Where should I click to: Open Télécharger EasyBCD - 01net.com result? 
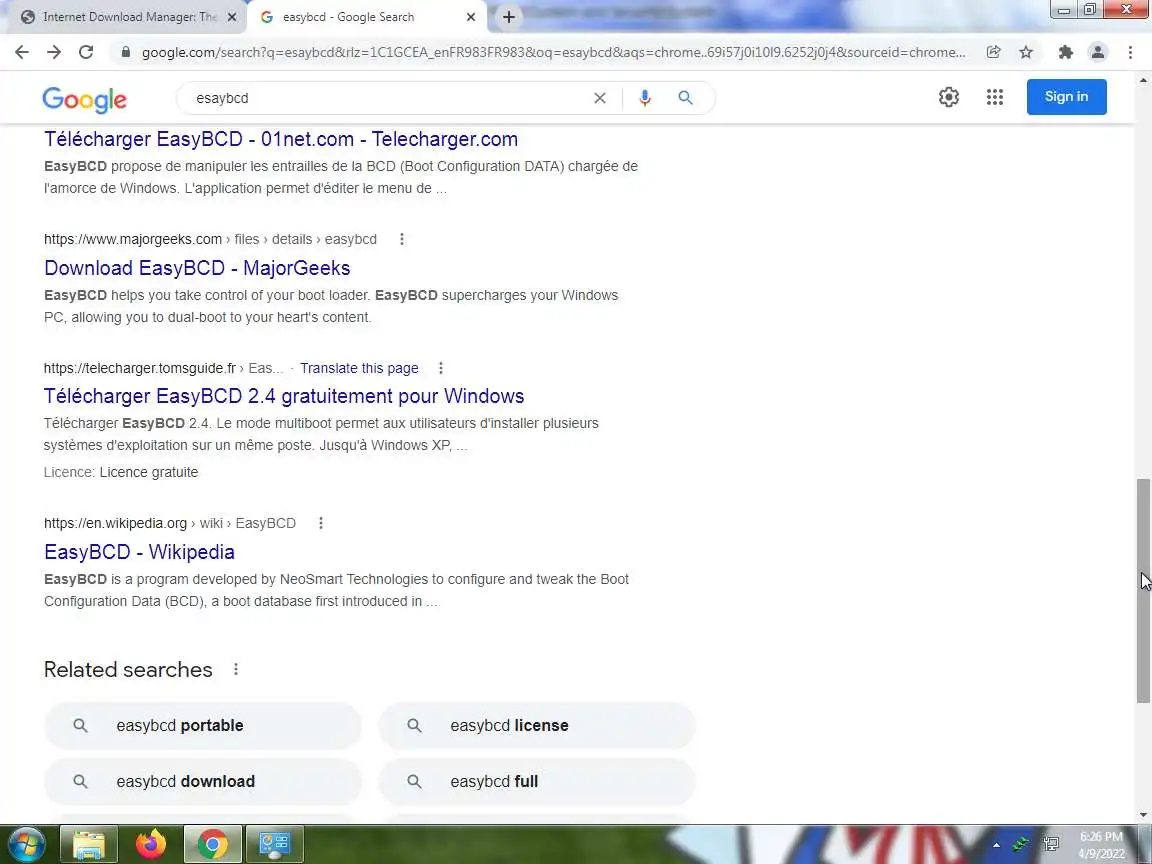(x=281, y=139)
